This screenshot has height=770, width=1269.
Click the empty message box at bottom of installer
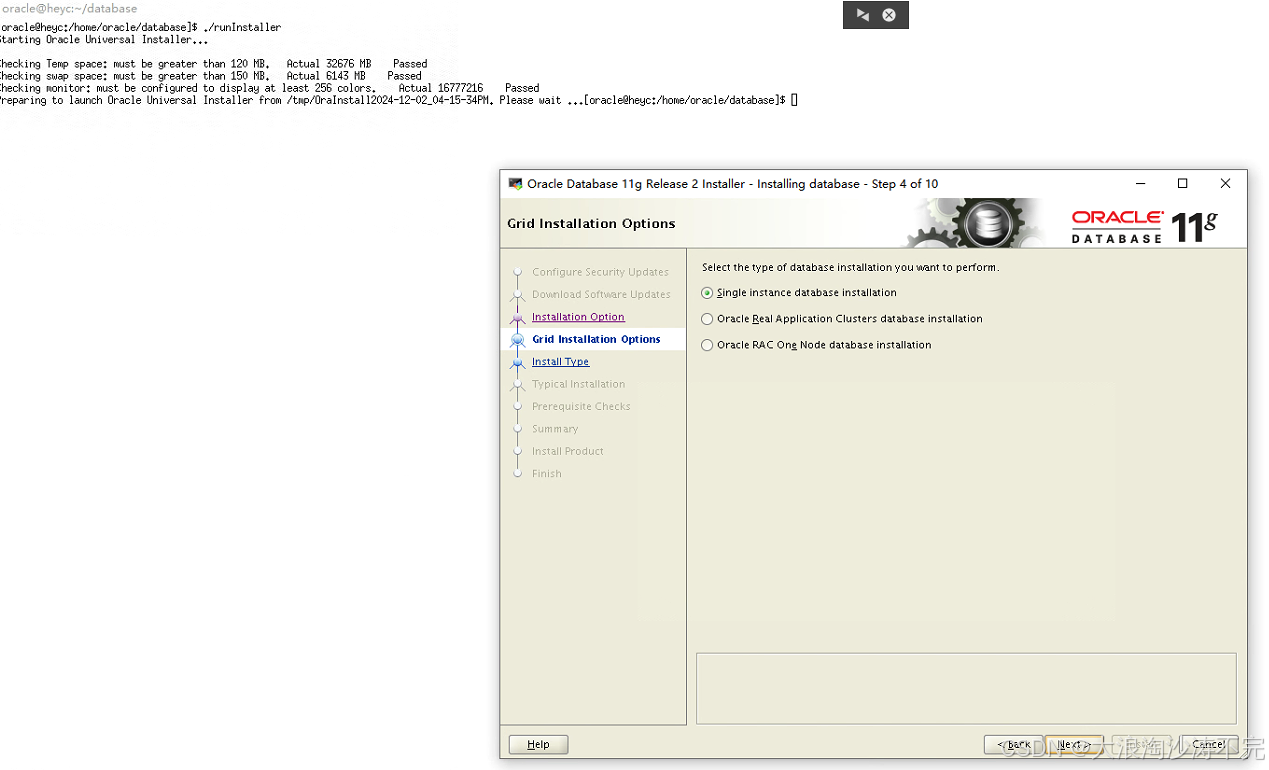pos(966,688)
